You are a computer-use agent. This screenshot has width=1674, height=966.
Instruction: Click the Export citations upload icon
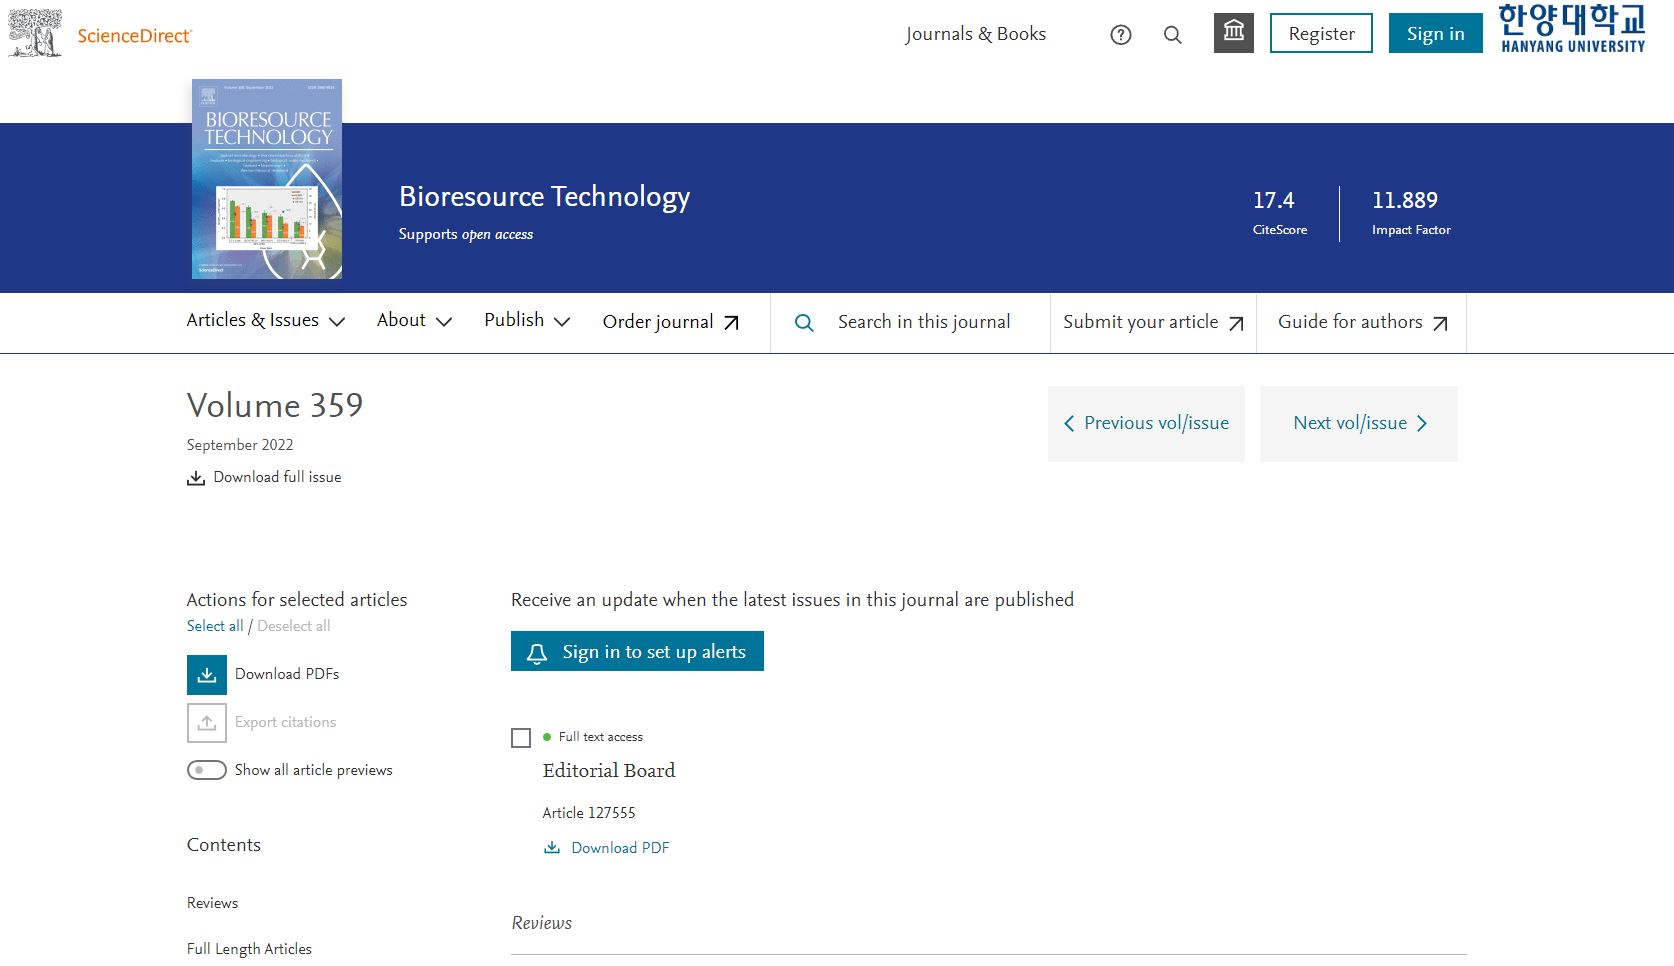click(207, 723)
